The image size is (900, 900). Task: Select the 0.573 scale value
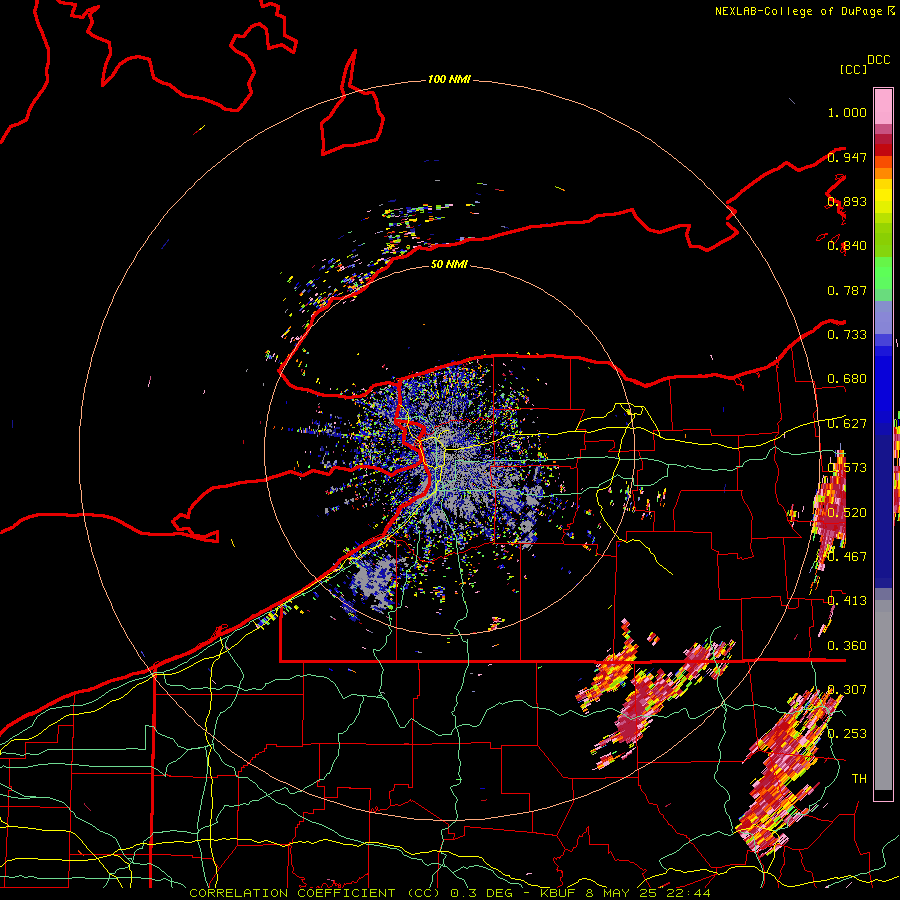coord(847,468)
